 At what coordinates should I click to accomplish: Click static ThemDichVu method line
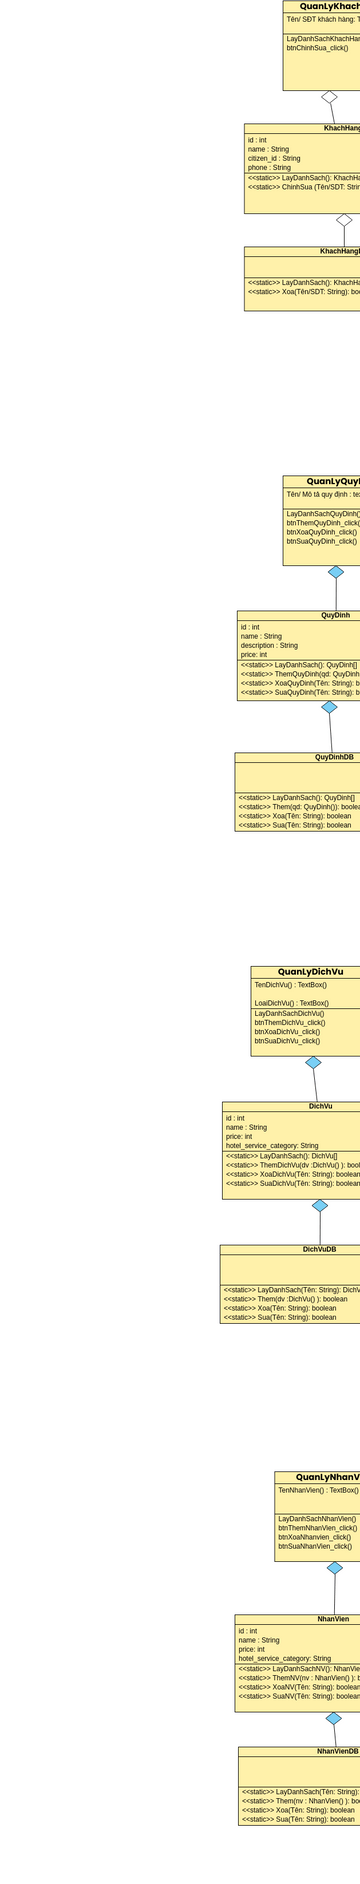pyautogui.click(x=293, y=1165)
